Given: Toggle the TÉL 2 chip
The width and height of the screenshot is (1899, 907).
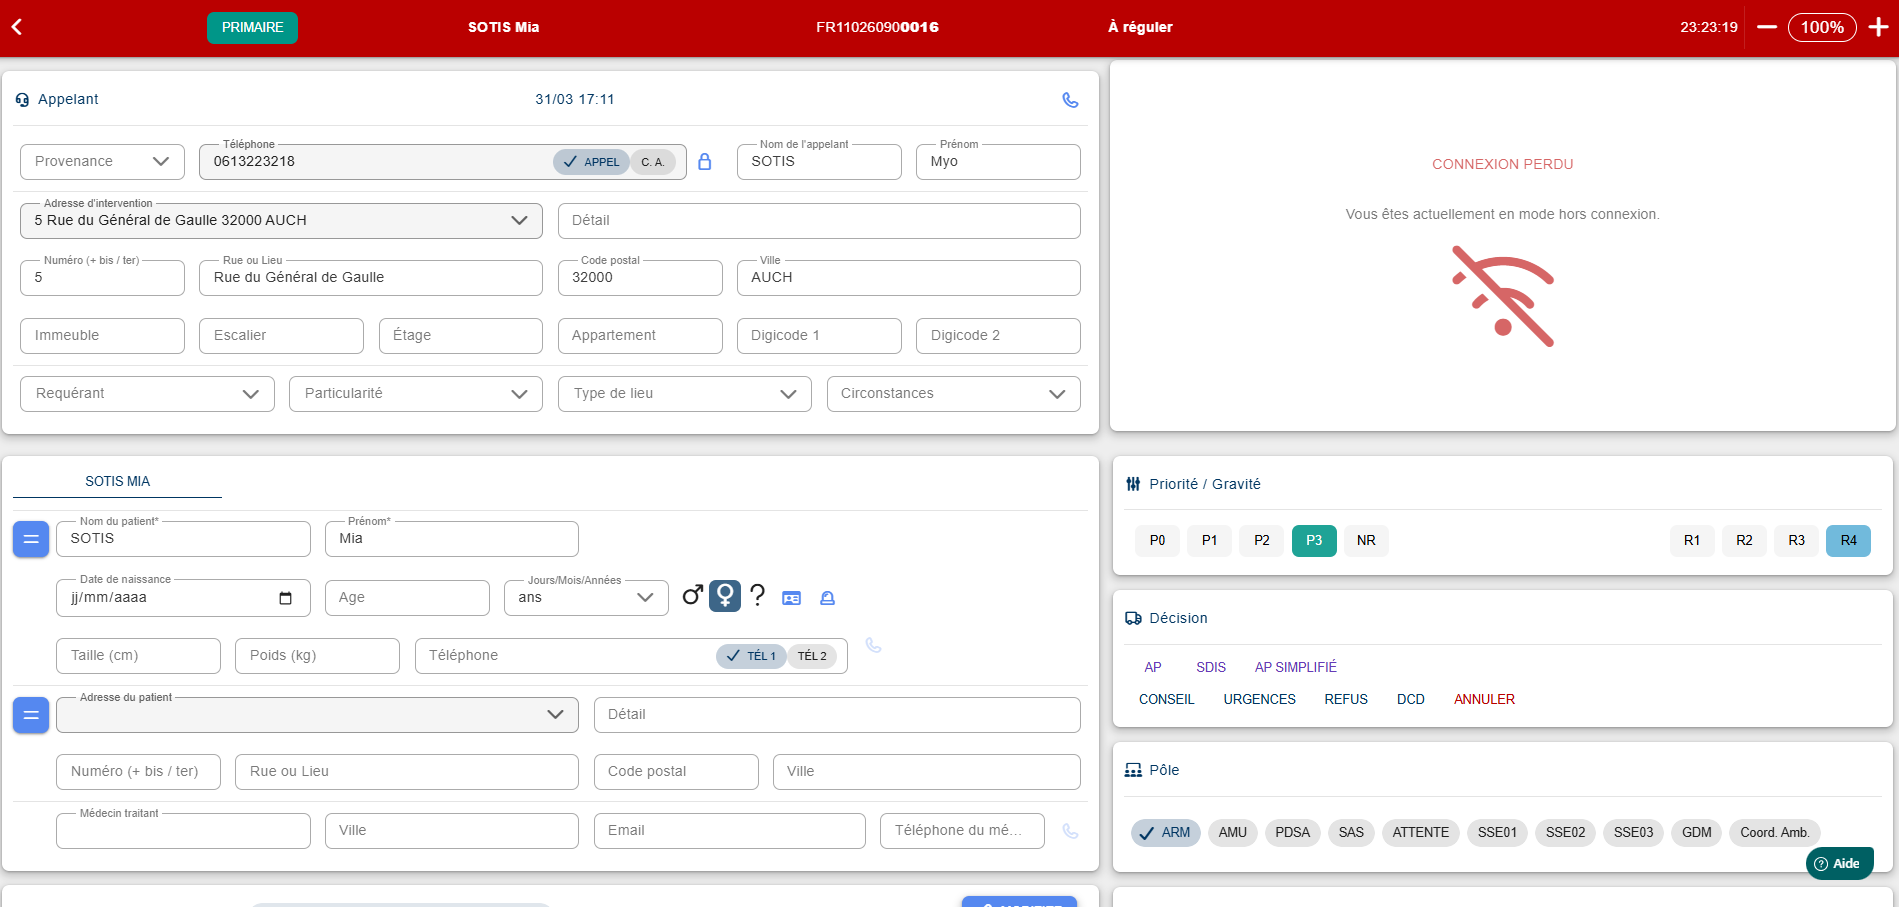Looking at the screenshot, I should (812, 656).
